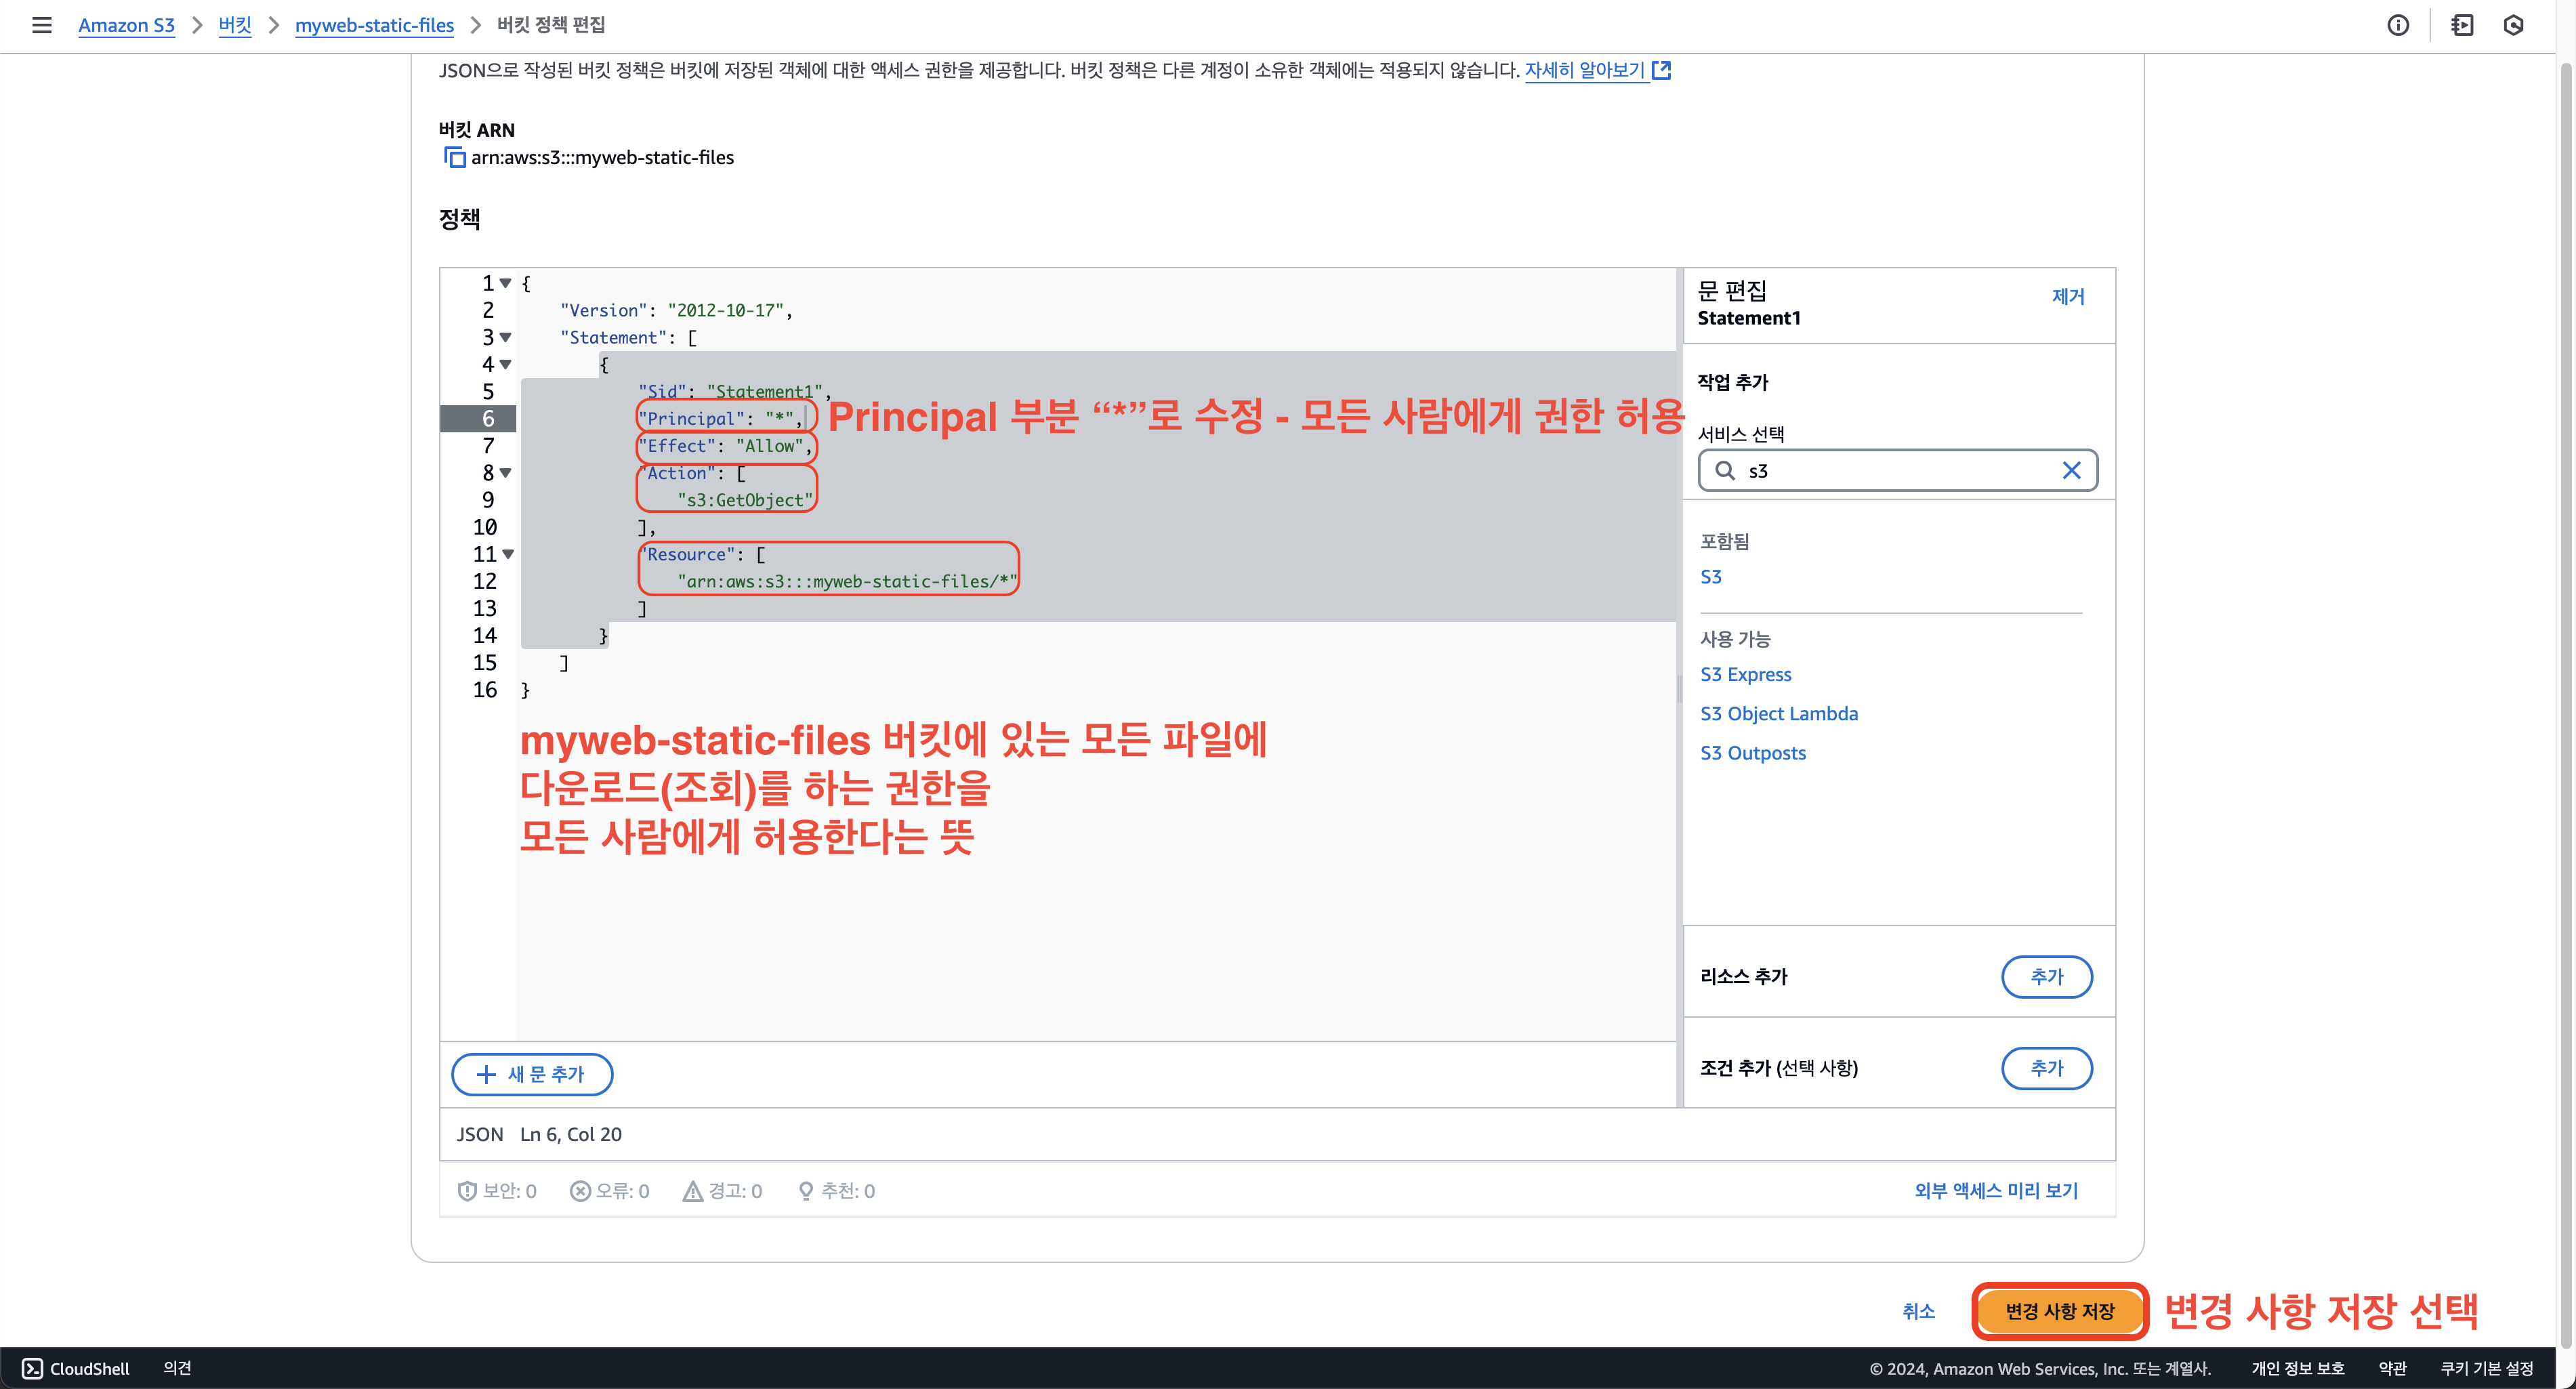
Task: Open 약관 footer link
Action: (x=2392, y=1369)
